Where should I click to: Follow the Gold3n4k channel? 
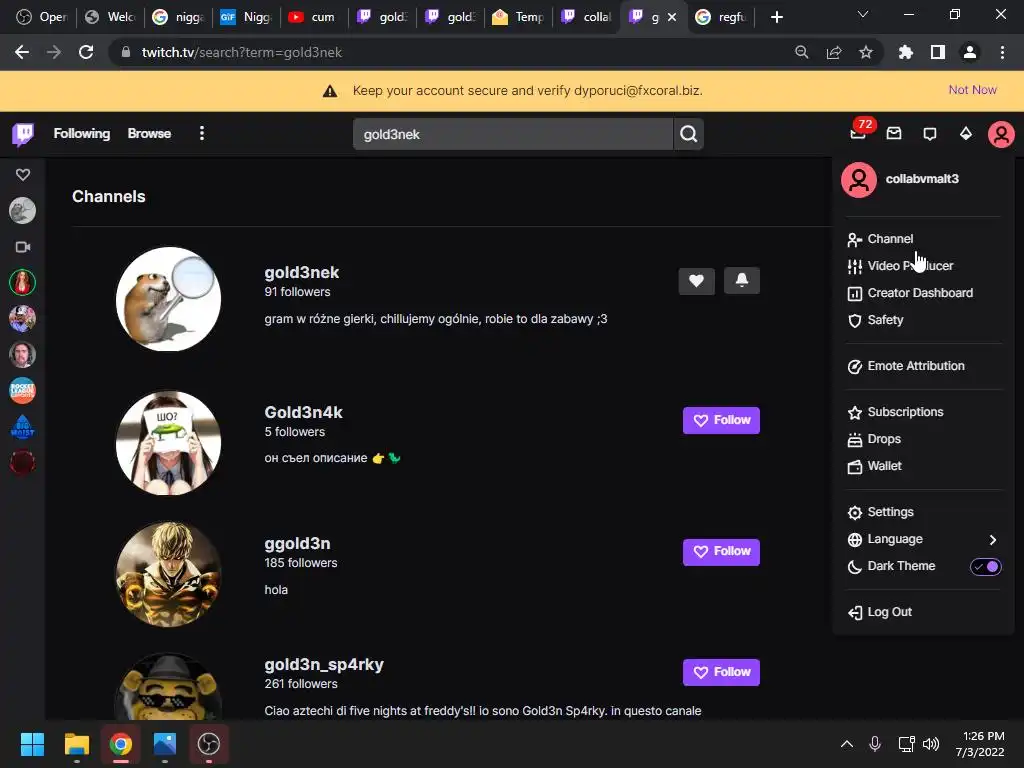pos(721,421)
